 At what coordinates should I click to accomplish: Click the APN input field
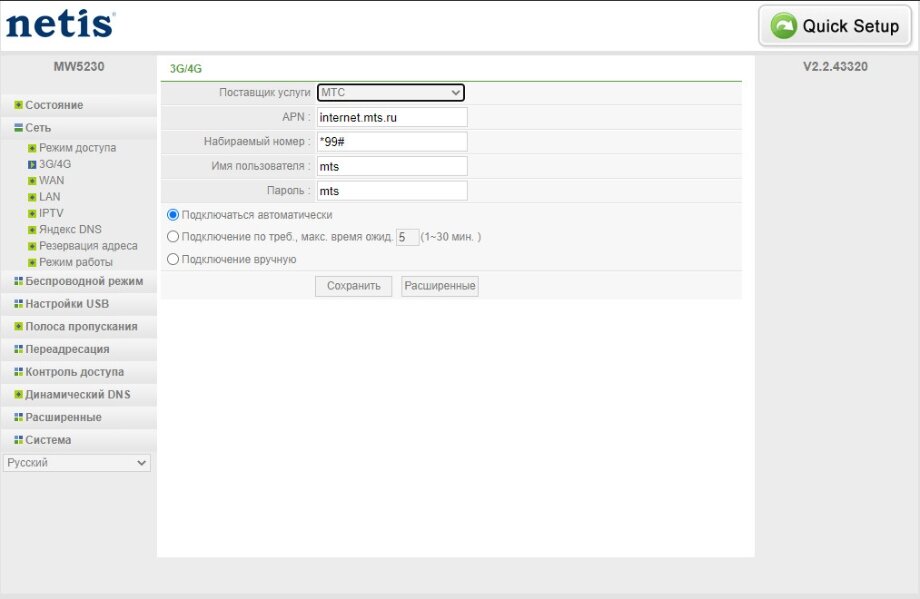pyautogui.click(x=392, y=117)
